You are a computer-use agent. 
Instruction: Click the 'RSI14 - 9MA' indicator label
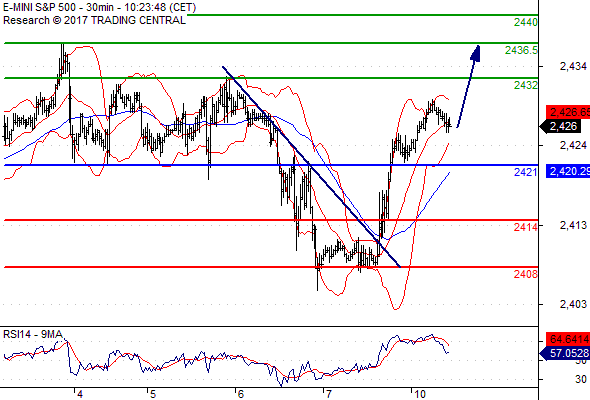coord(33,334)
